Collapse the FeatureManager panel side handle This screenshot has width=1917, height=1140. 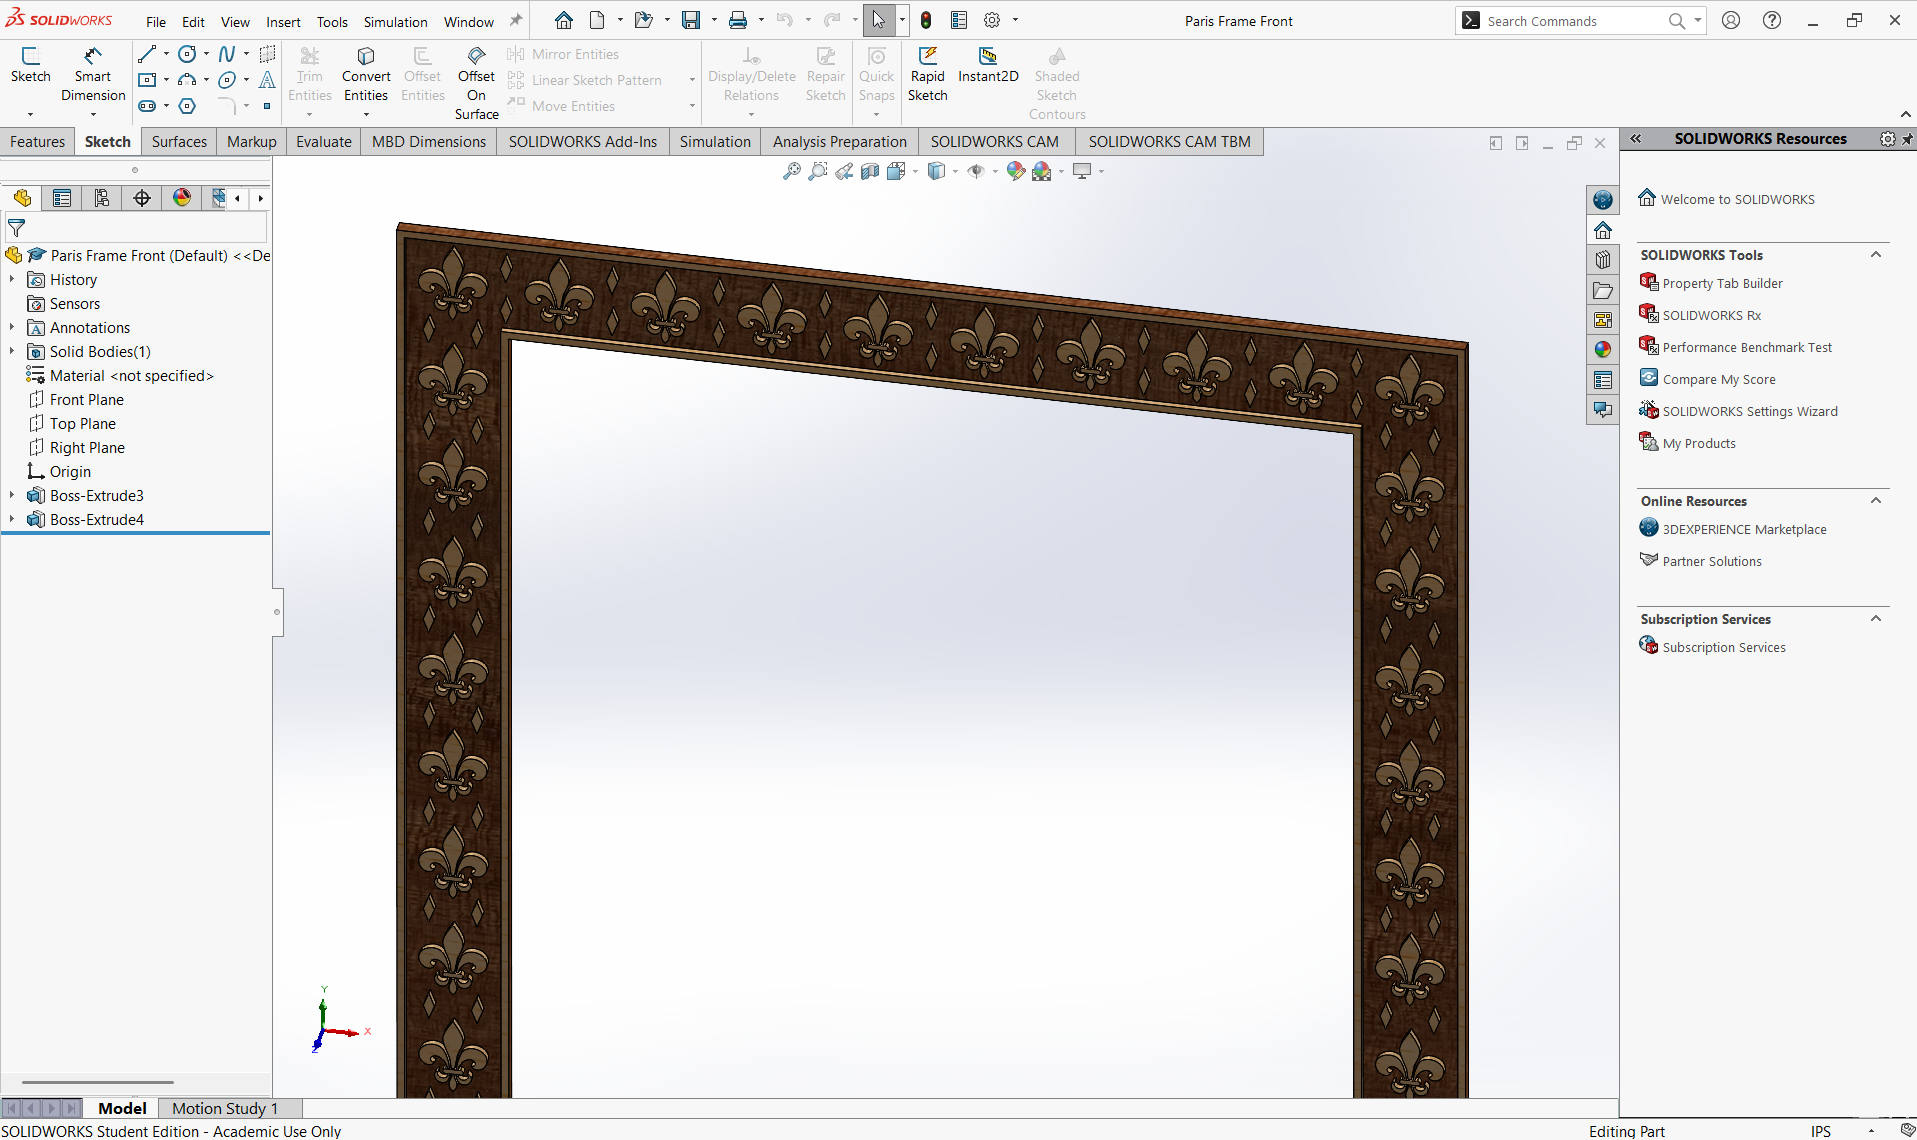277,611
